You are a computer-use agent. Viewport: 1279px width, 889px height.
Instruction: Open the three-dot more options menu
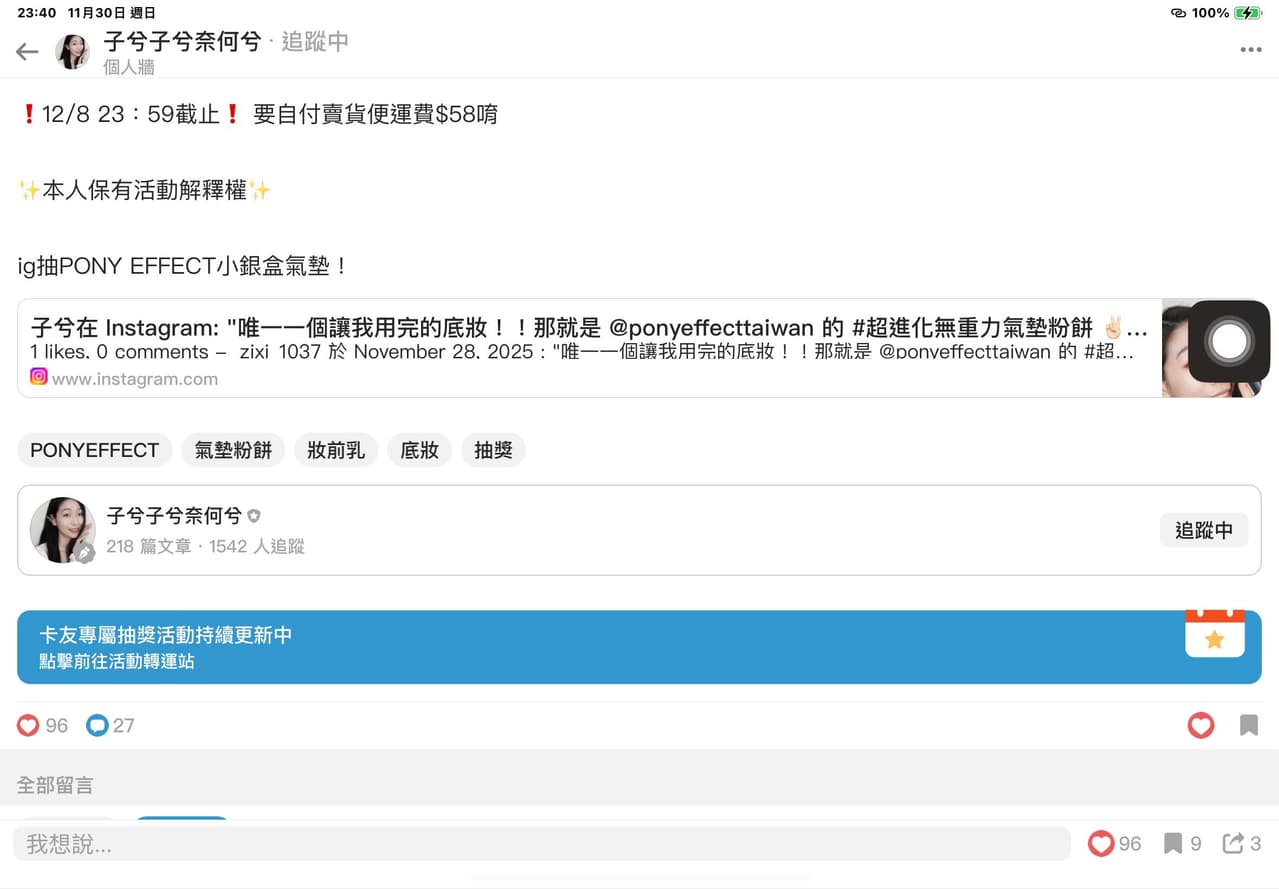pos(1250,50)
